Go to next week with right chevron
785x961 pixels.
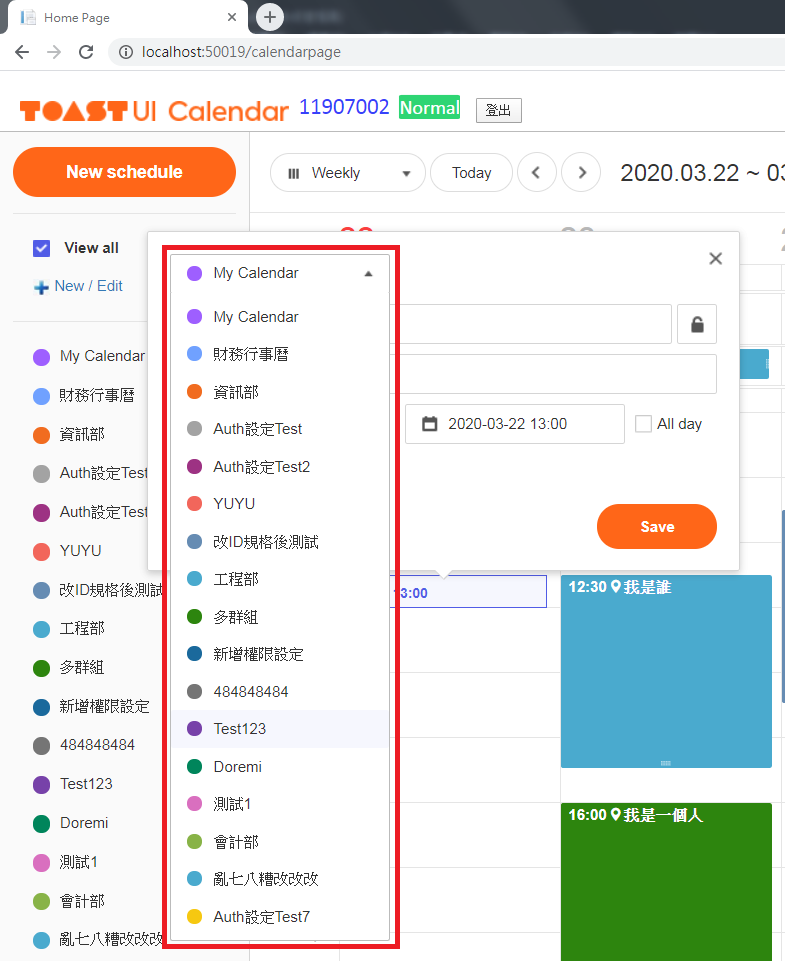[581, 172]
